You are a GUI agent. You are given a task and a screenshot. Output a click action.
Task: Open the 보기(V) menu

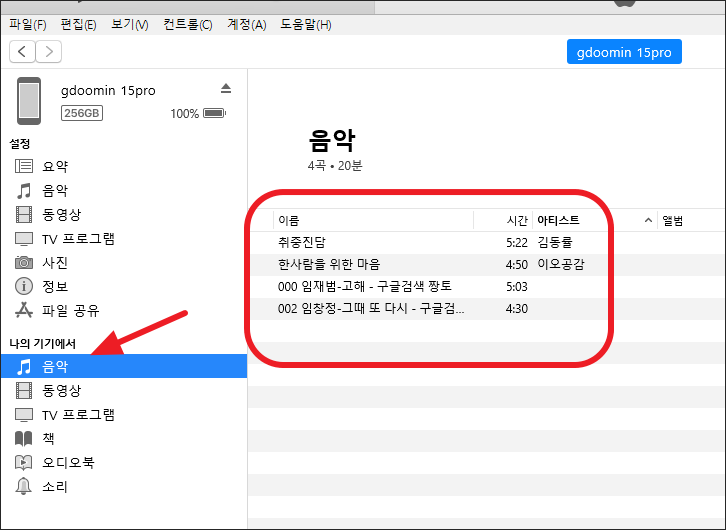point(130,25)
